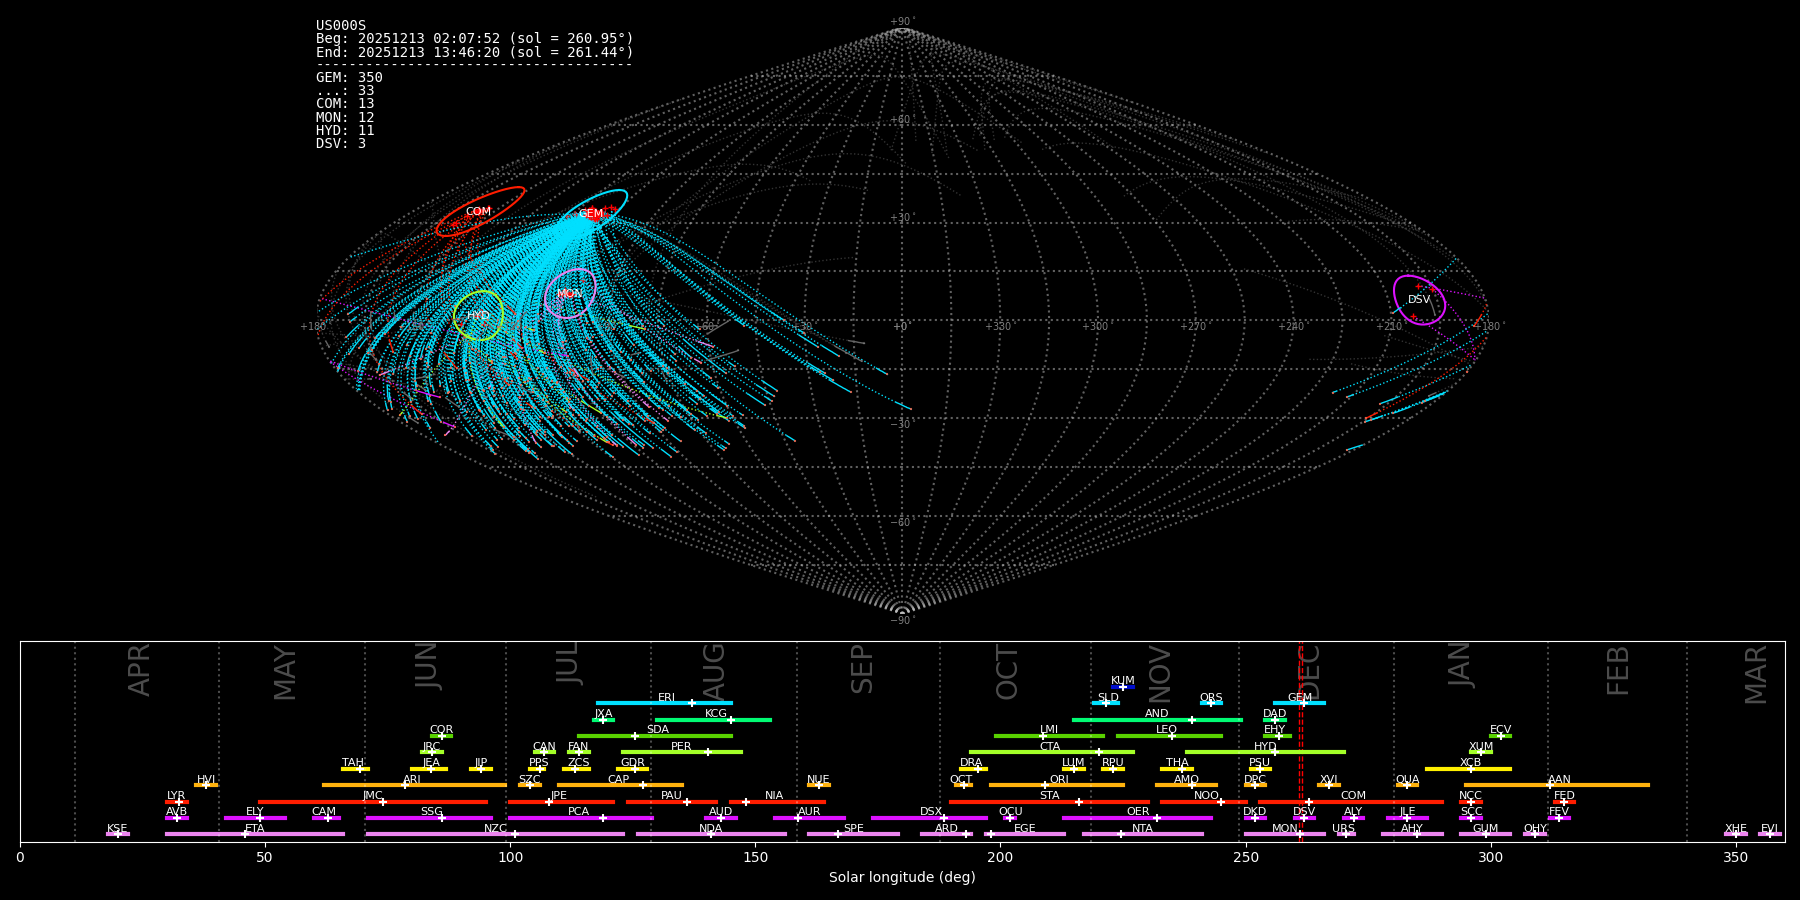The height and width of the screenshot is (900, 1800).
Task: Select the STA shower label in the timeline
Action: pos(1049,796)
